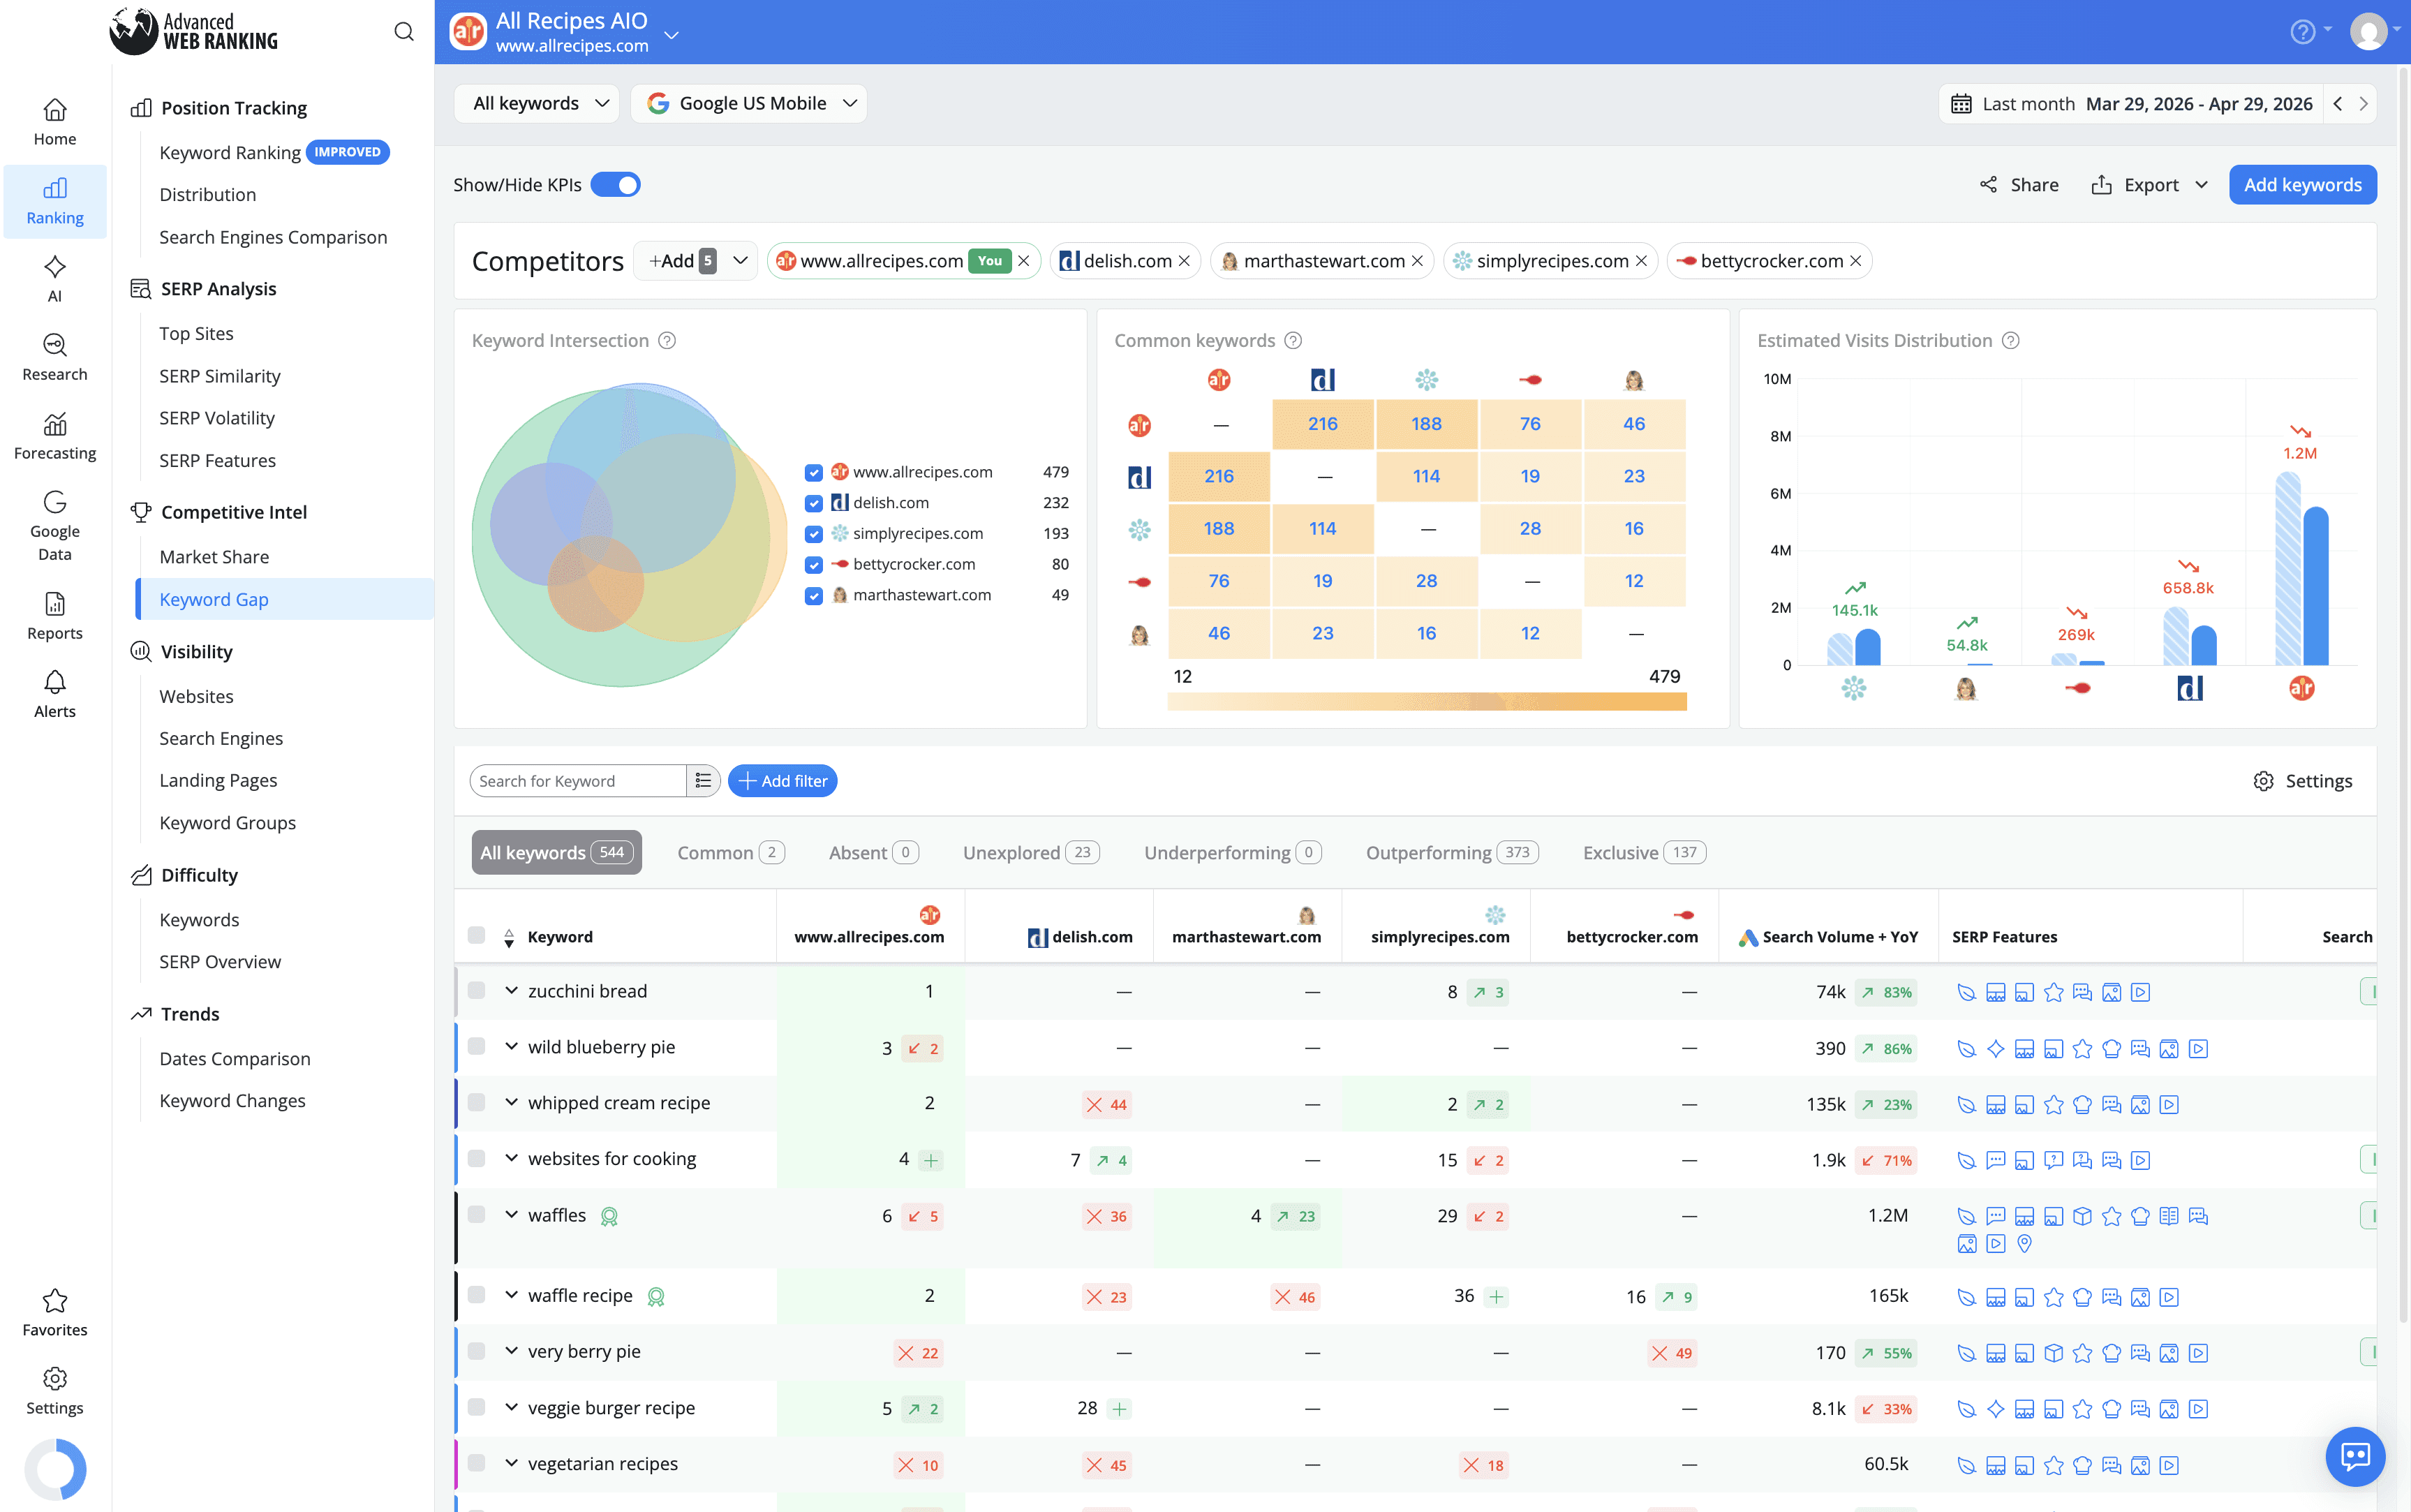Open the Forecasting sidebar icon

[x=54, y=437]
